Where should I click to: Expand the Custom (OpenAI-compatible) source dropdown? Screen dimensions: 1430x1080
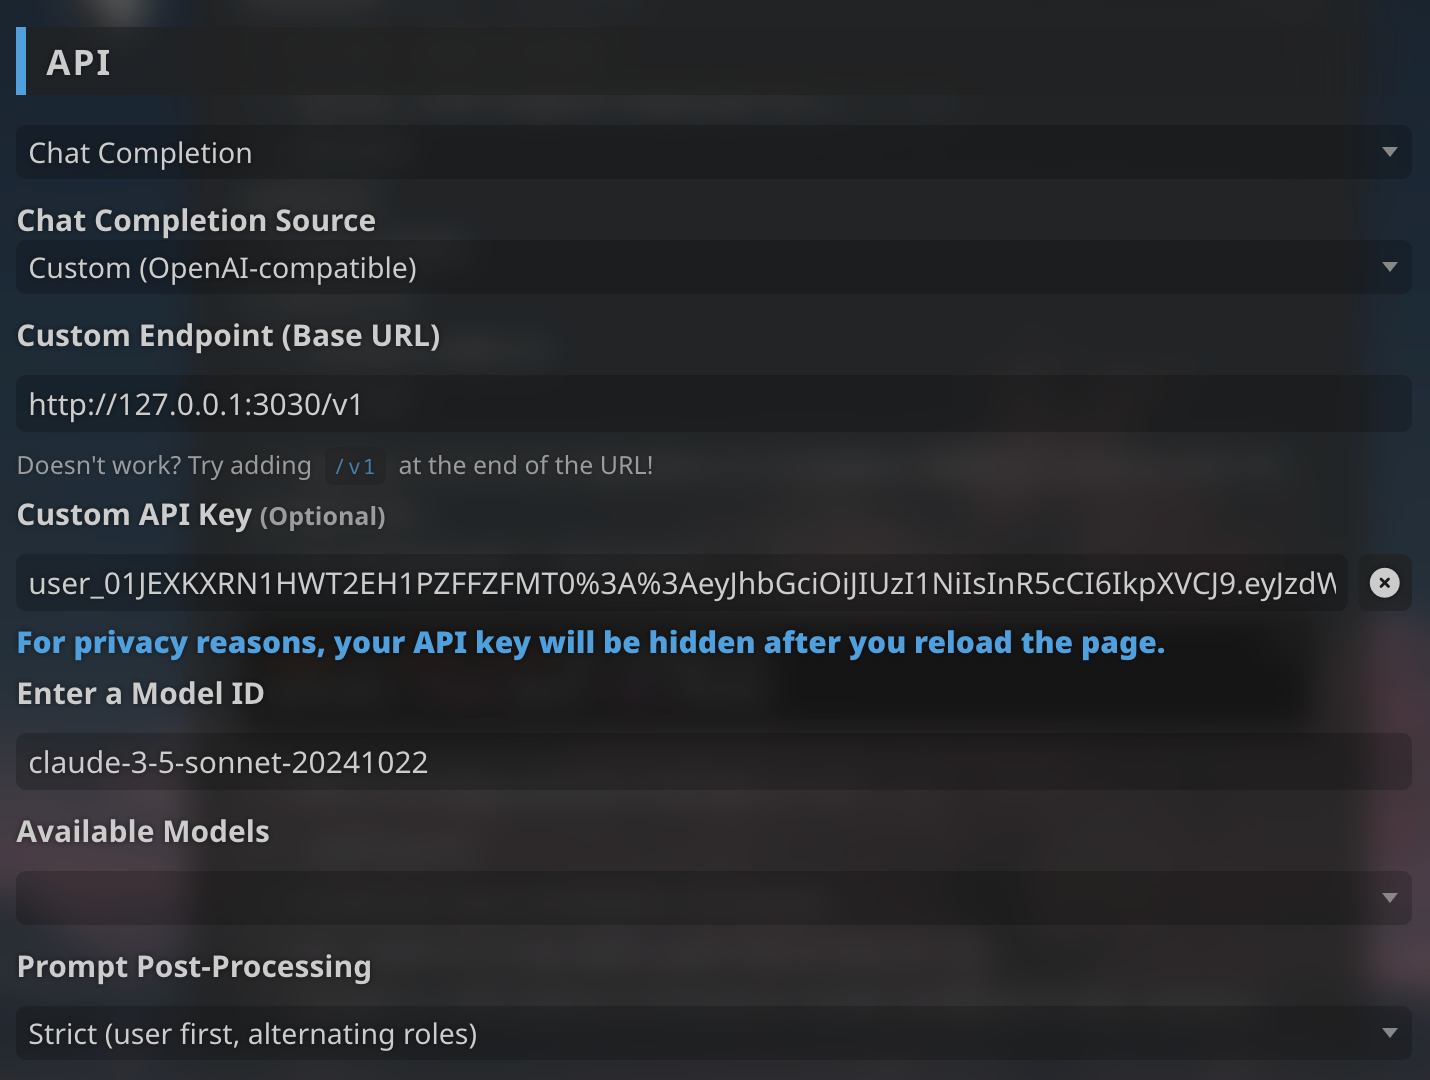[x=714, y=267]
